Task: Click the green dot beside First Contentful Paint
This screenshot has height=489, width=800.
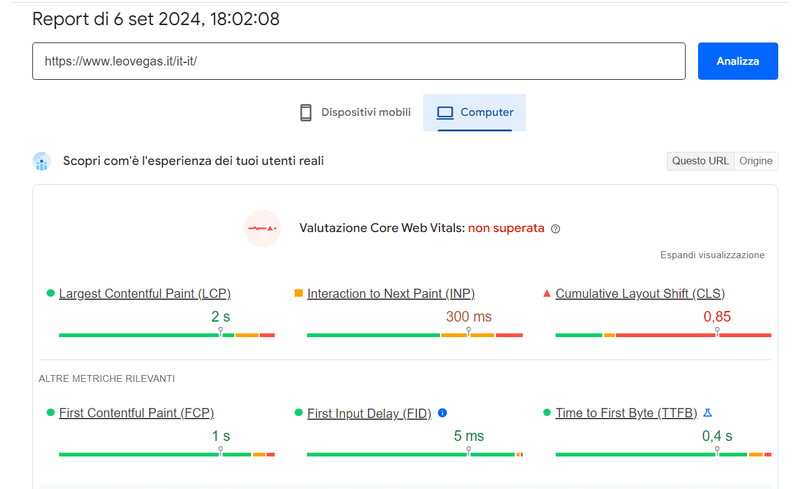Action: coord(50,412)
